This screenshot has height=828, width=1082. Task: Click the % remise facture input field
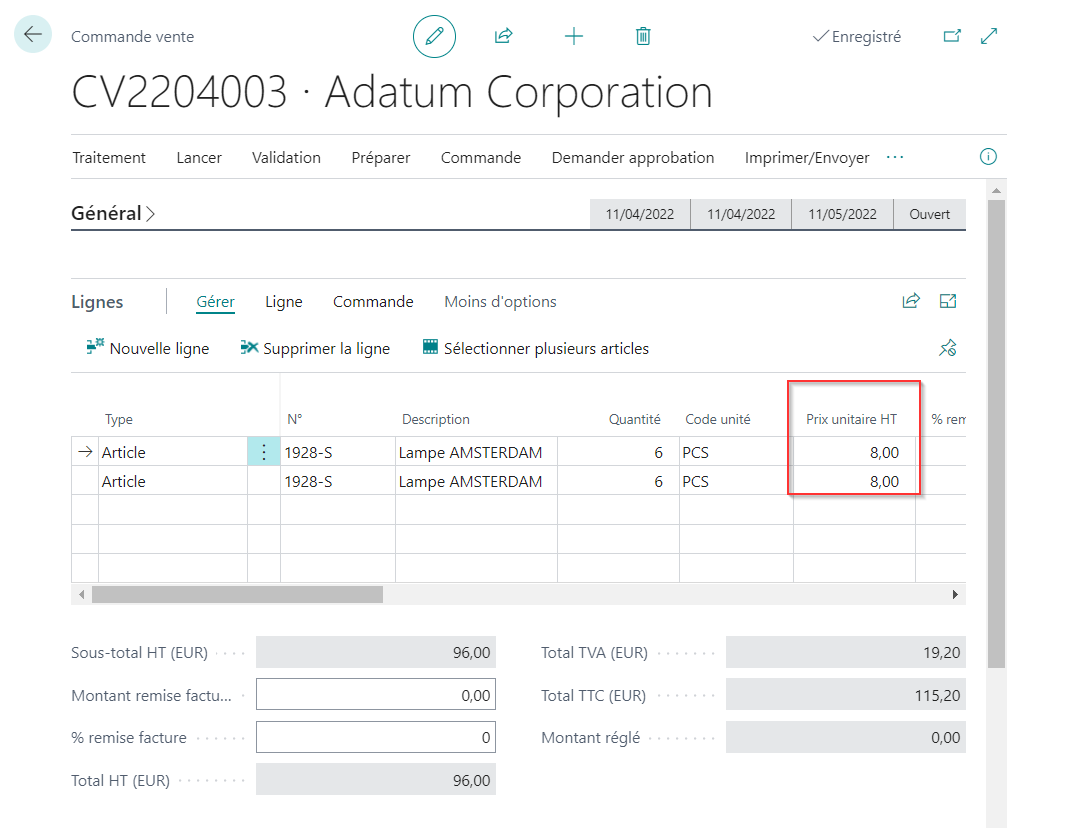coord(376,737)
